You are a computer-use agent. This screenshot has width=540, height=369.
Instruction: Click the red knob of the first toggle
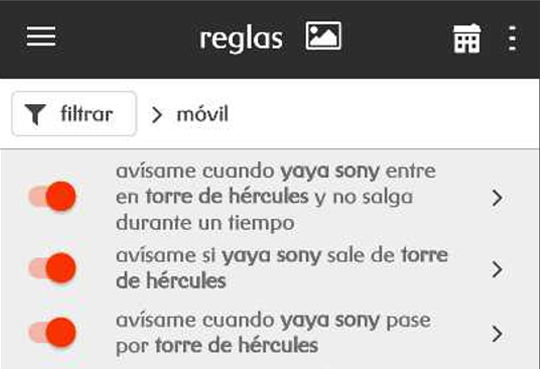tap(61, 196)
